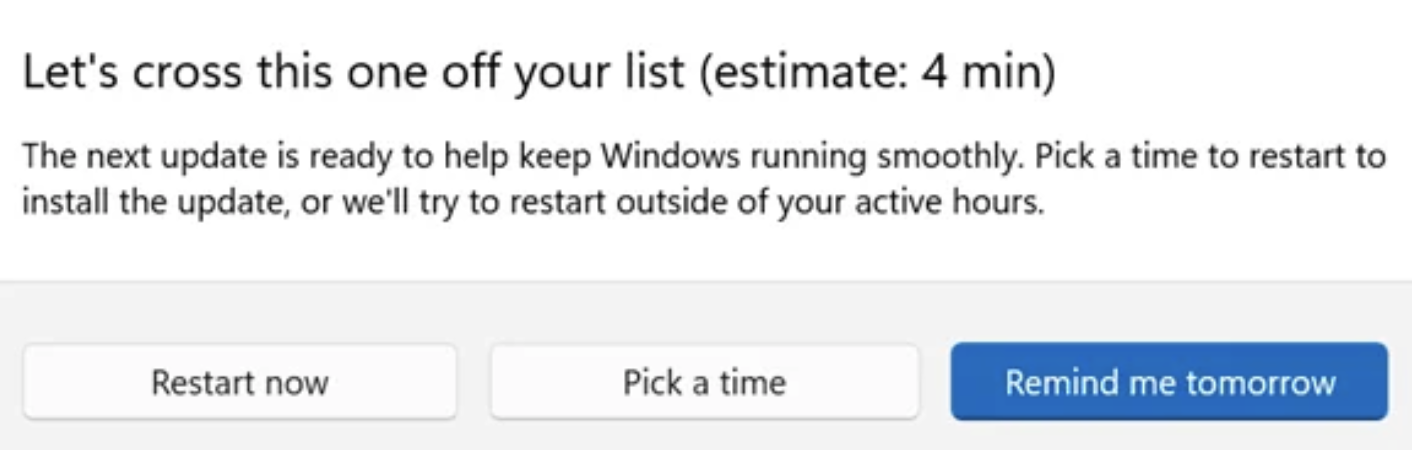Image resolution: width=1412 pixels, height=450 pixels.
Task: Click the Remind me tomorrow button
Action: click(1169, 382)
